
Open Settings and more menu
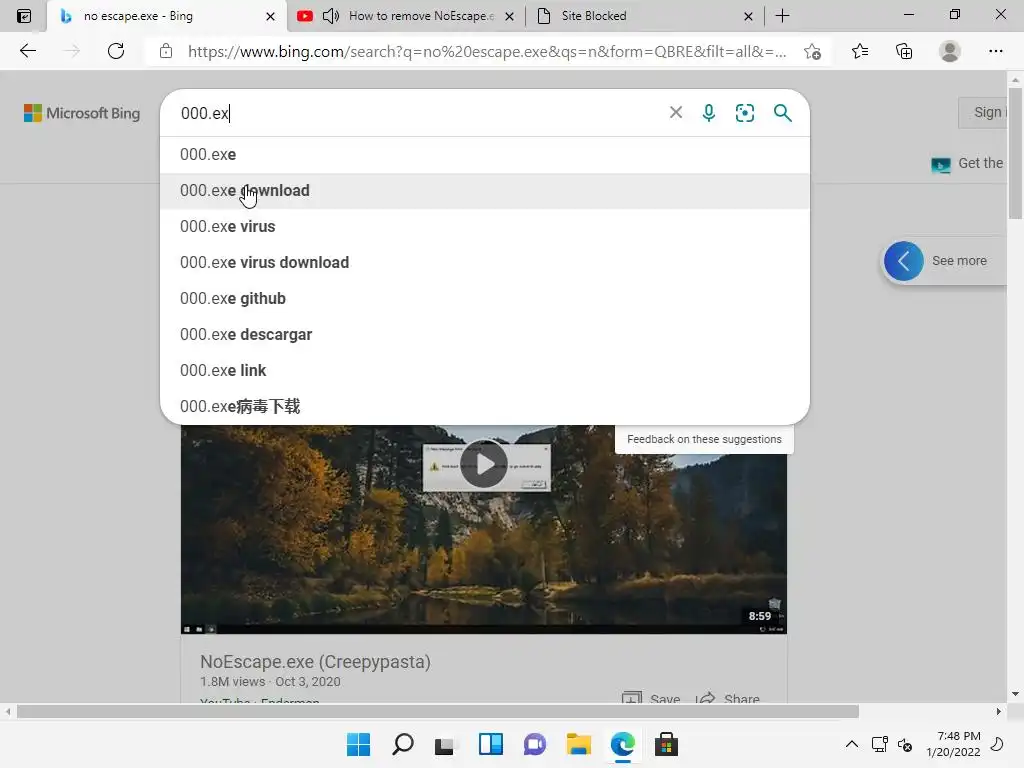[x=995, y=51]
